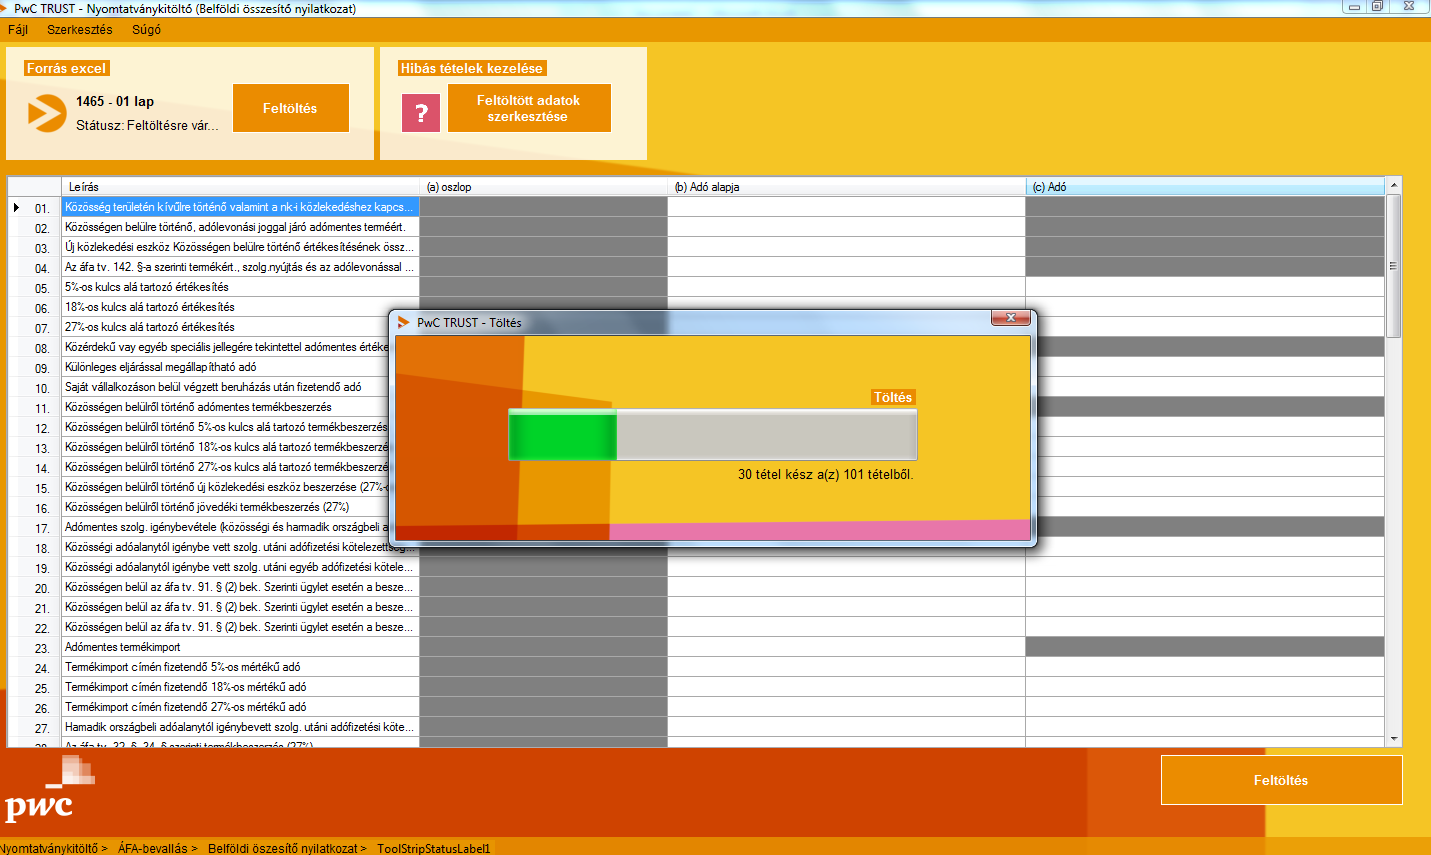Click the Leírás column header
The image size is (1431, 855).
click(x=240, y=187)
